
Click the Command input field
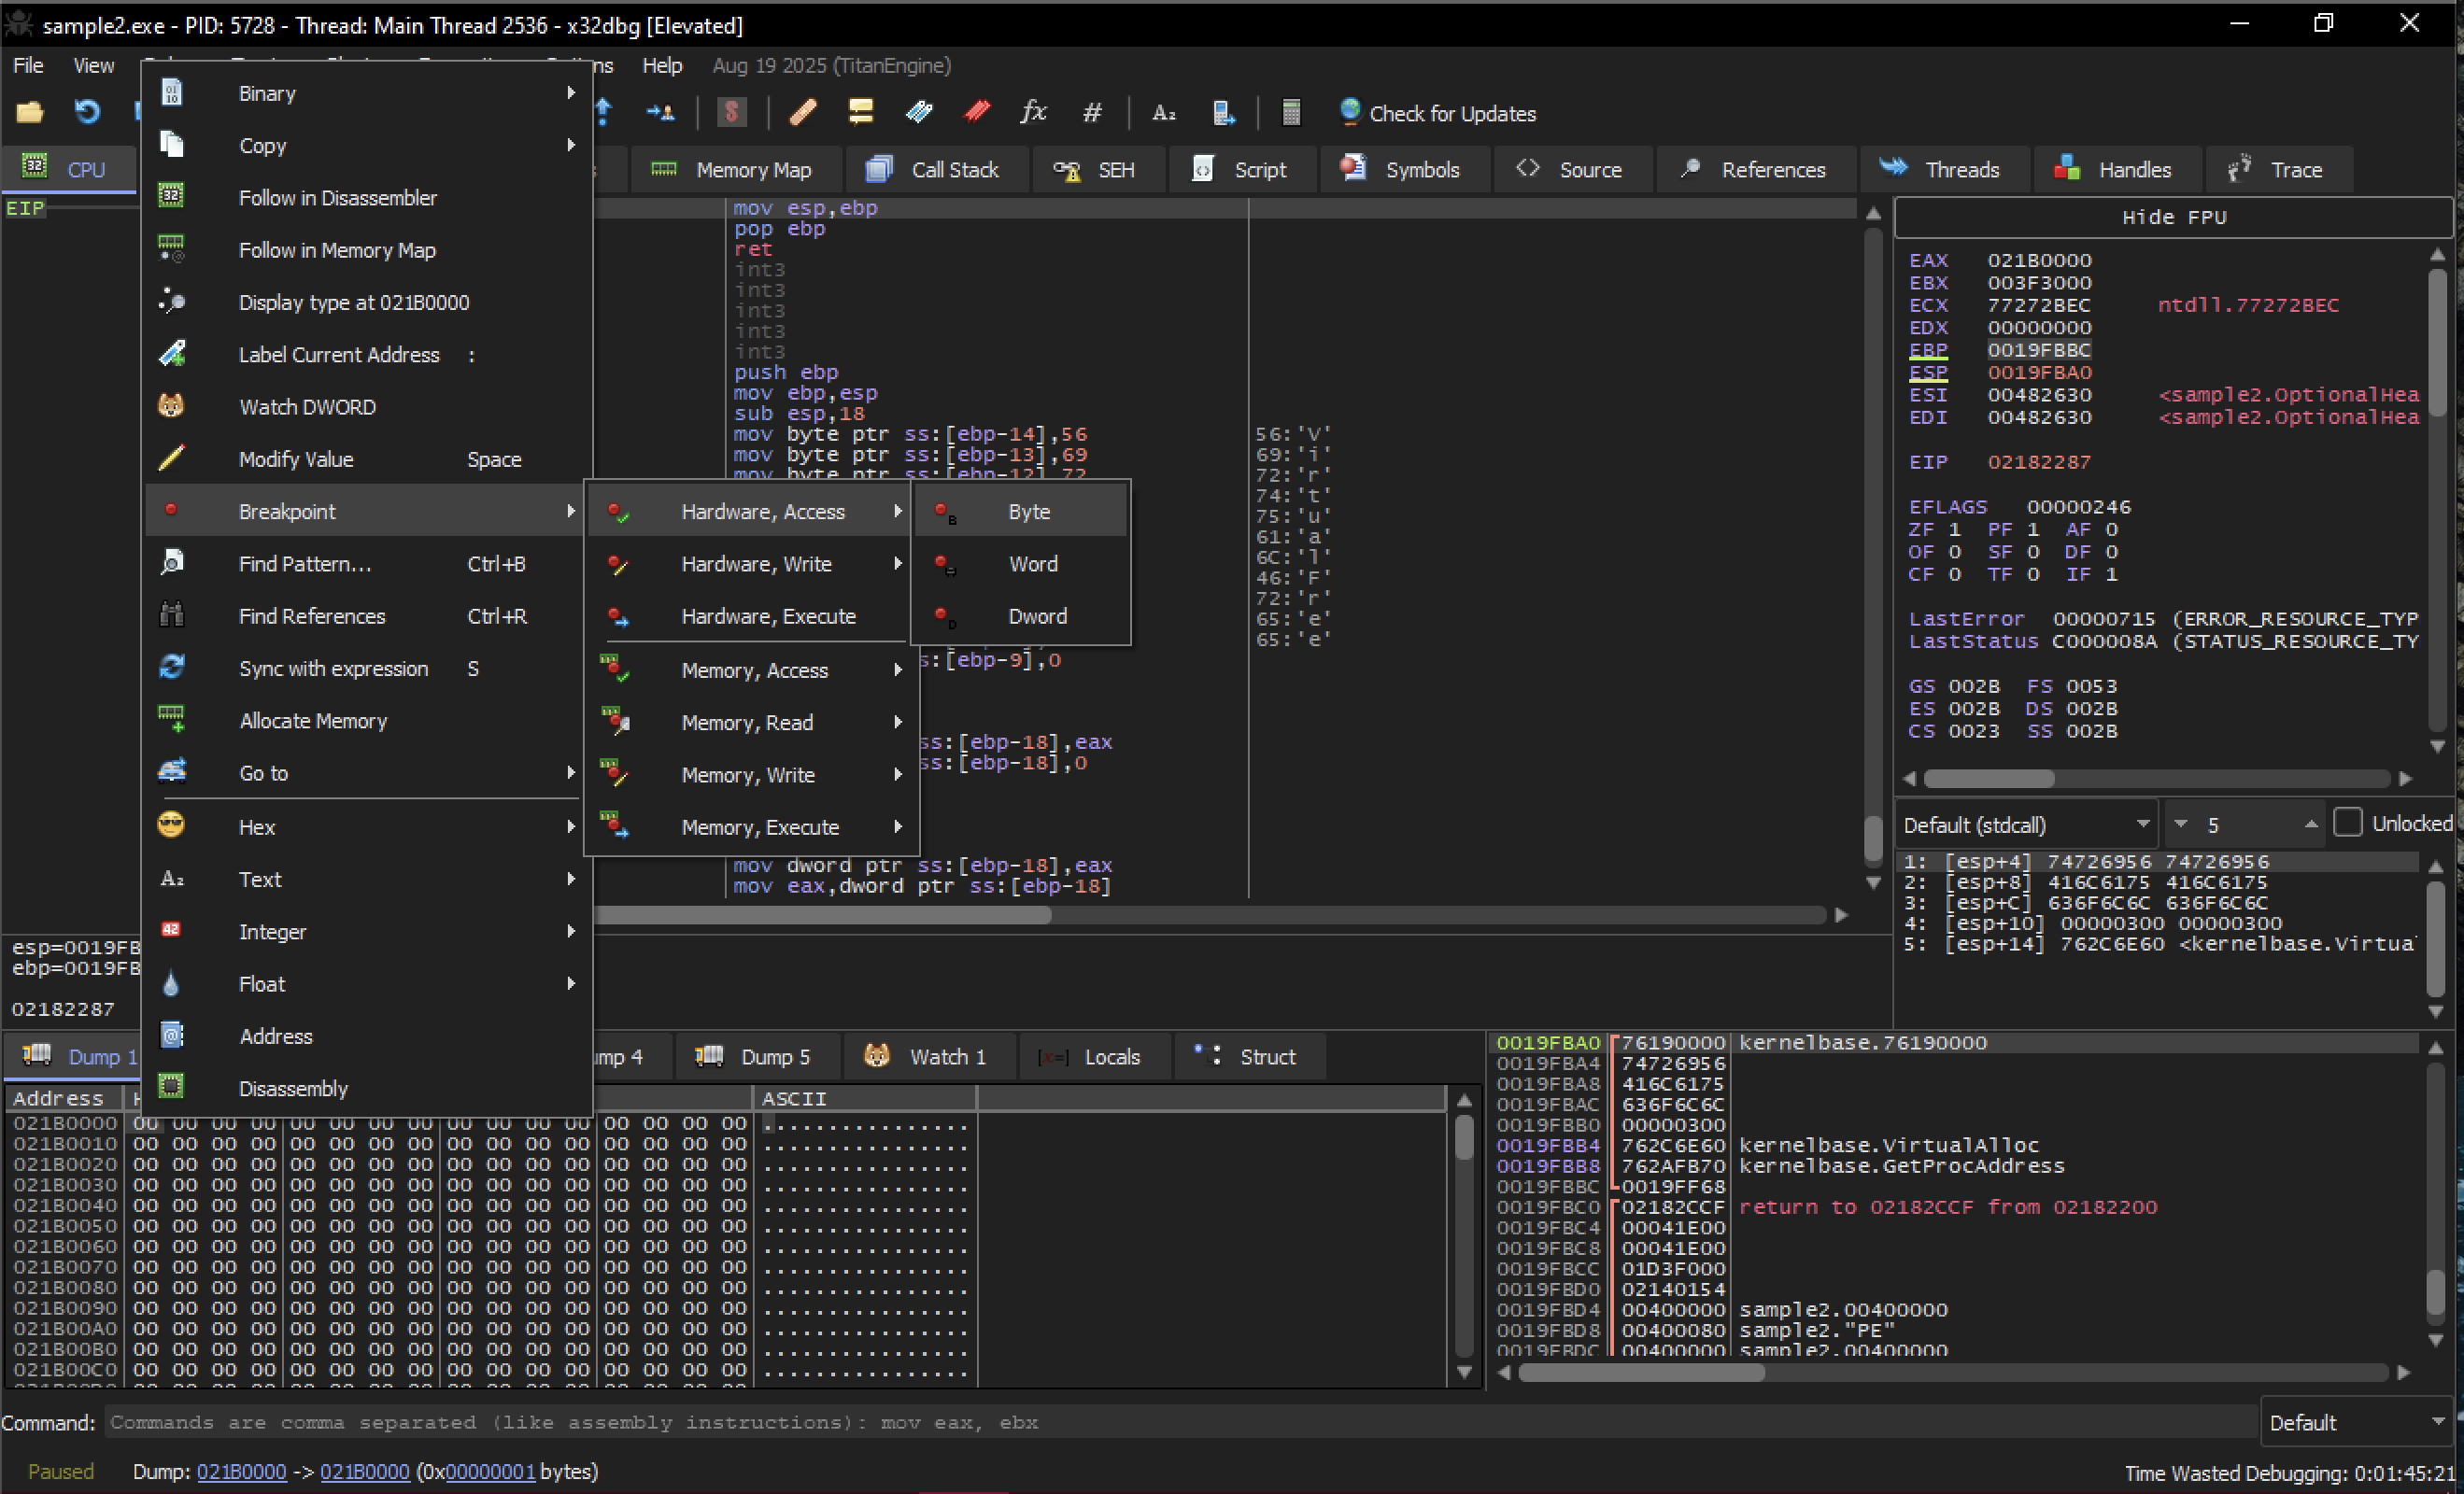pos(1180,1422)
